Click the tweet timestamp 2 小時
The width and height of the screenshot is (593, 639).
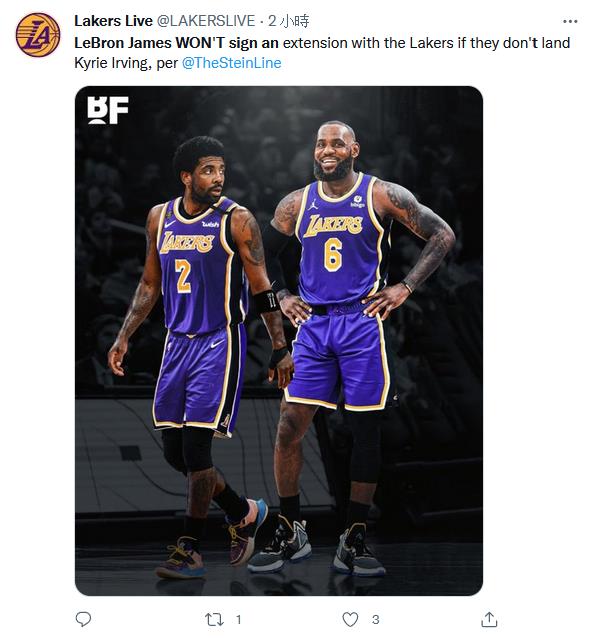[289, 21]
